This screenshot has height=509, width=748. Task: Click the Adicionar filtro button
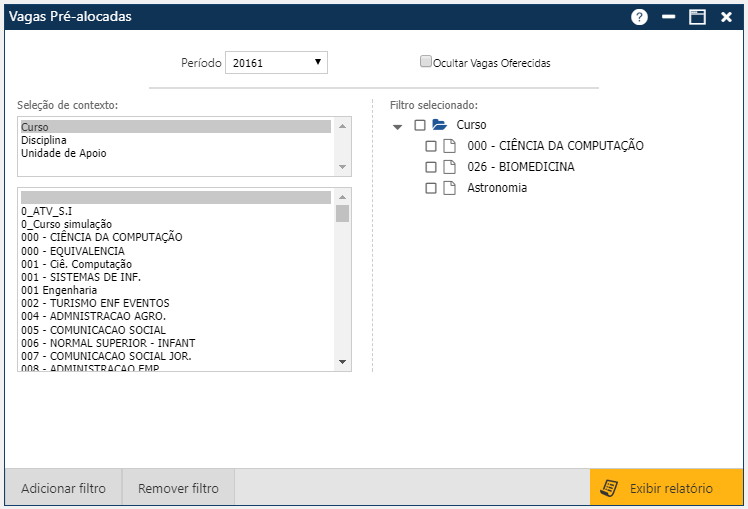[63, 488]
